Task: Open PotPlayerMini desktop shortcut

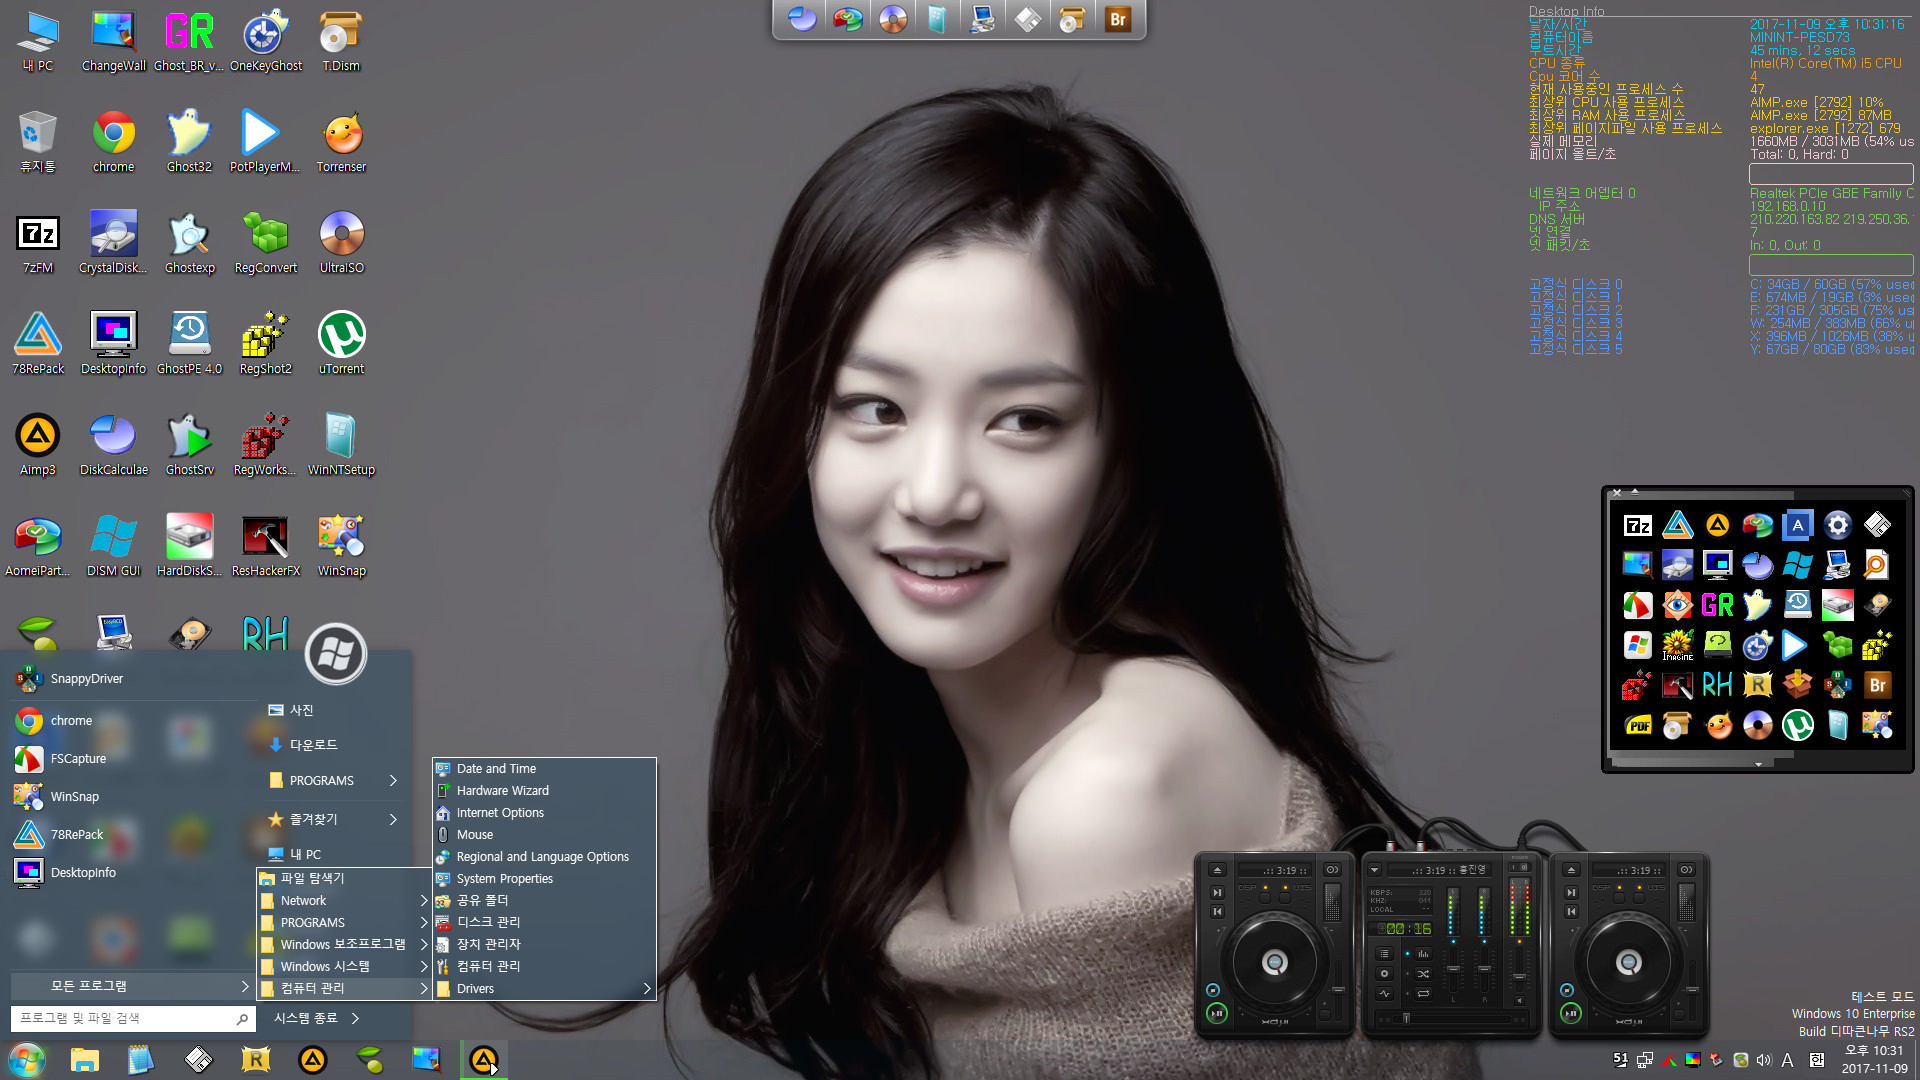Action: click(x=265, y=143)
